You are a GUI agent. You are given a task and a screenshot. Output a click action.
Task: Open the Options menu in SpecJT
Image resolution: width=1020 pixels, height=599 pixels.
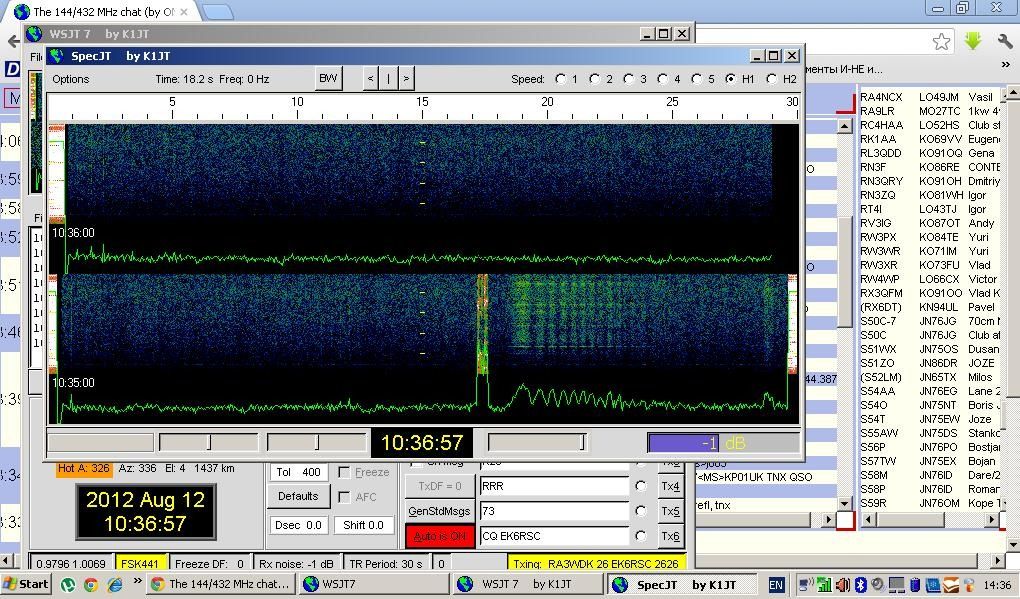click(x=71, y=79)
